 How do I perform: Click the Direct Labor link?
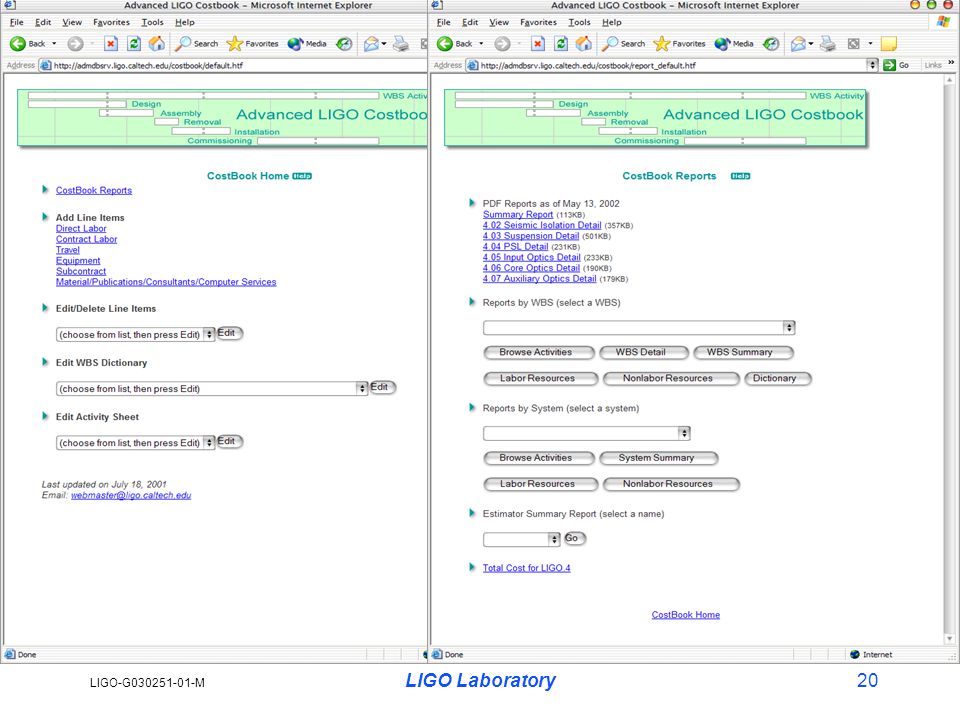pos(81,228)
